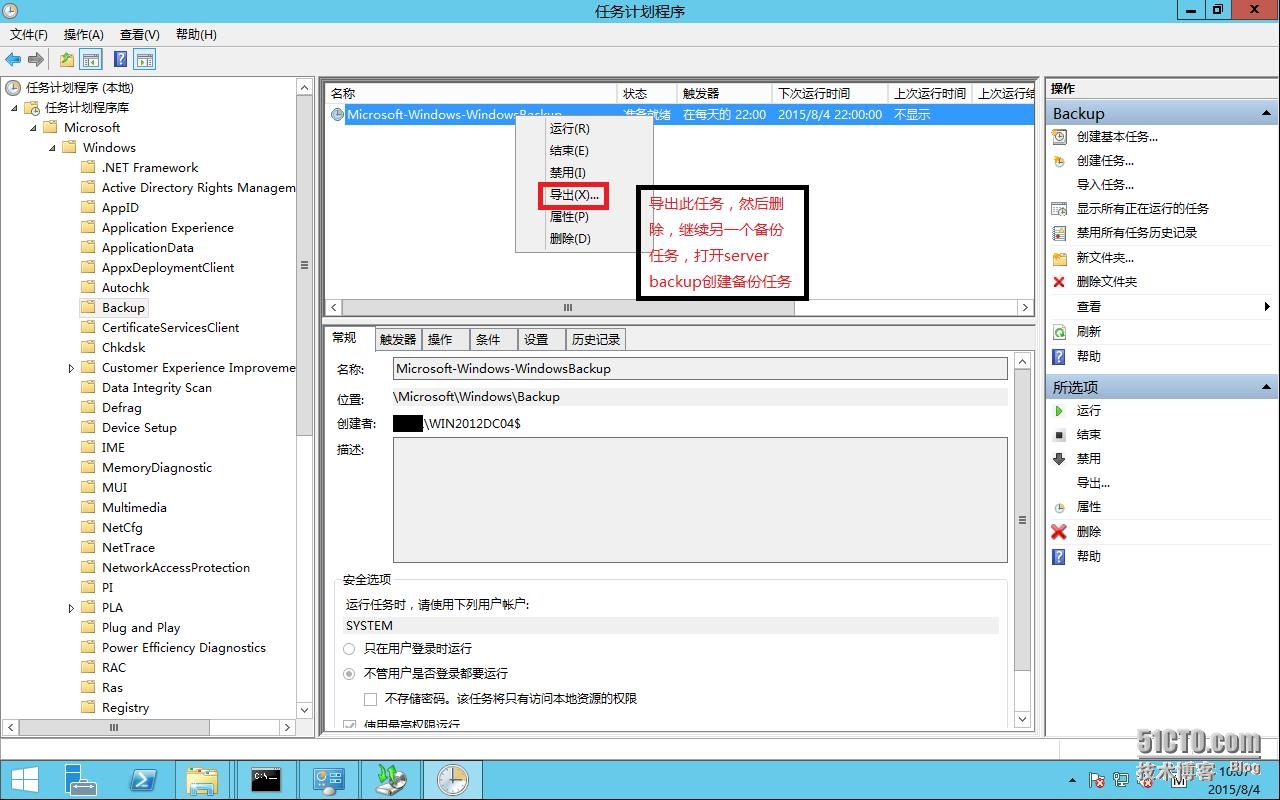Viewport: 1280px width, 800px height.
Task: Collapse the Microsoft tree node
Action: coord(33,128)
